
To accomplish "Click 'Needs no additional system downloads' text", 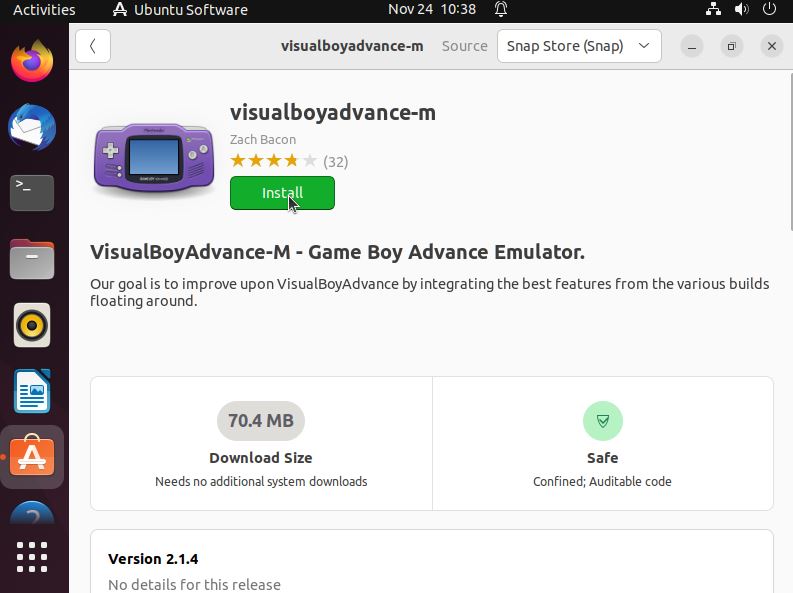I will [x=261, y=482].
